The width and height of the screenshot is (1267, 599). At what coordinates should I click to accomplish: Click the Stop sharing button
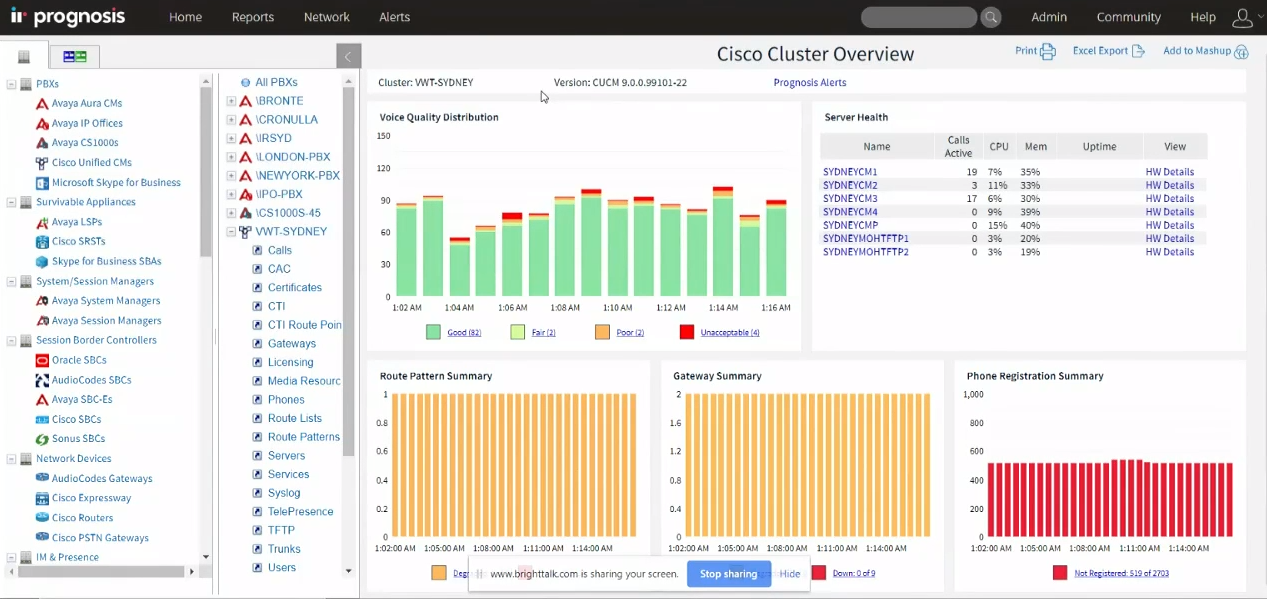click(728, 574)
